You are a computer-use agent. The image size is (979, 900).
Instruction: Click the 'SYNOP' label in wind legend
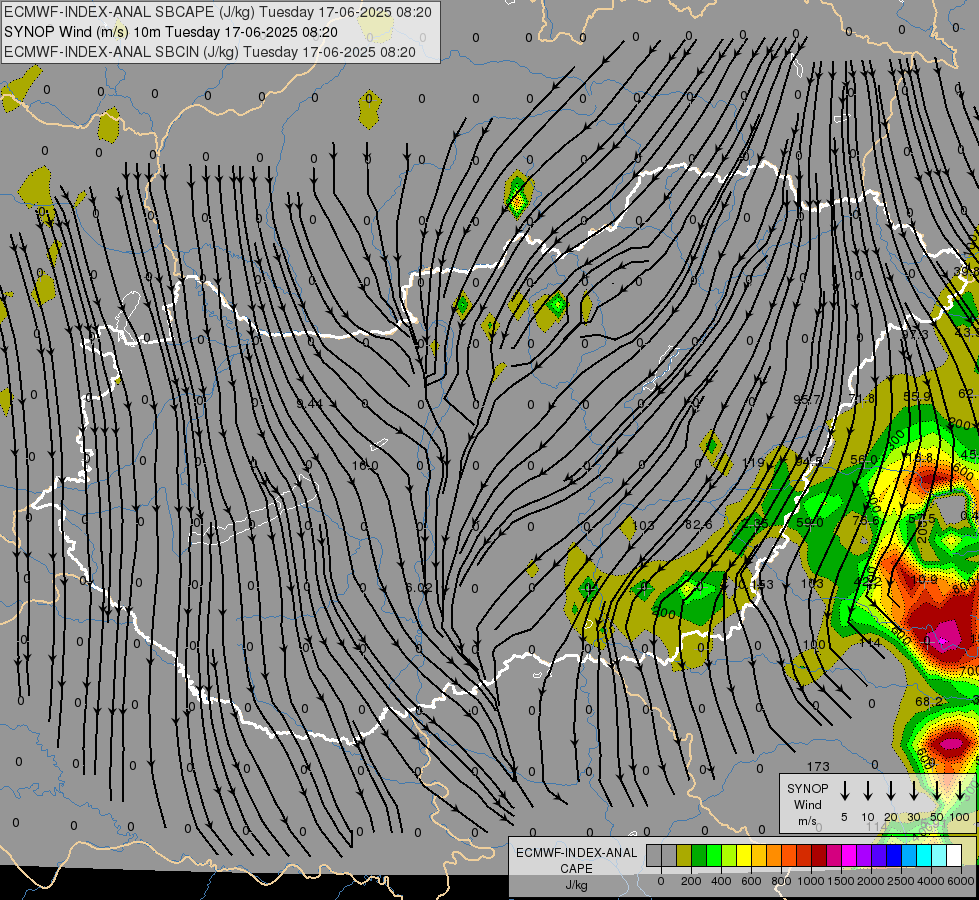(x=807, y=788)
